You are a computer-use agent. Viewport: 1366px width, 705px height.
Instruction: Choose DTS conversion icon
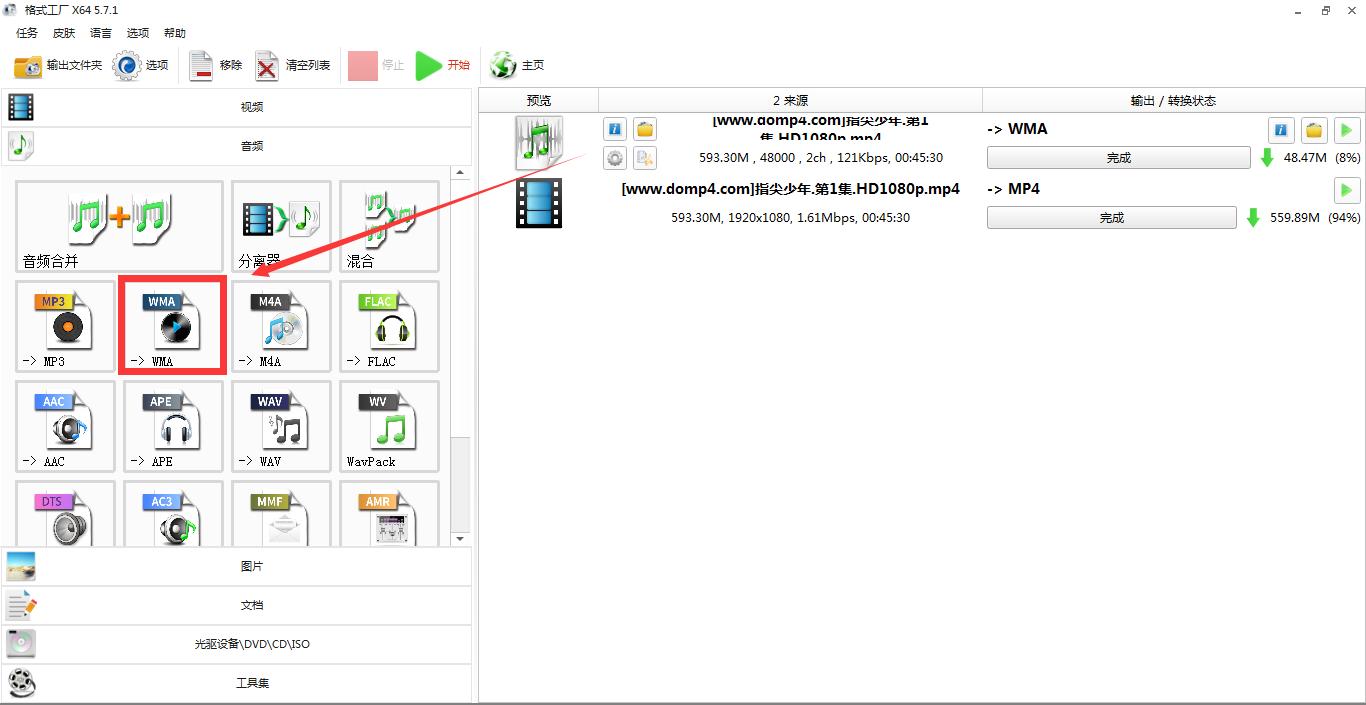tap(65, 514)
